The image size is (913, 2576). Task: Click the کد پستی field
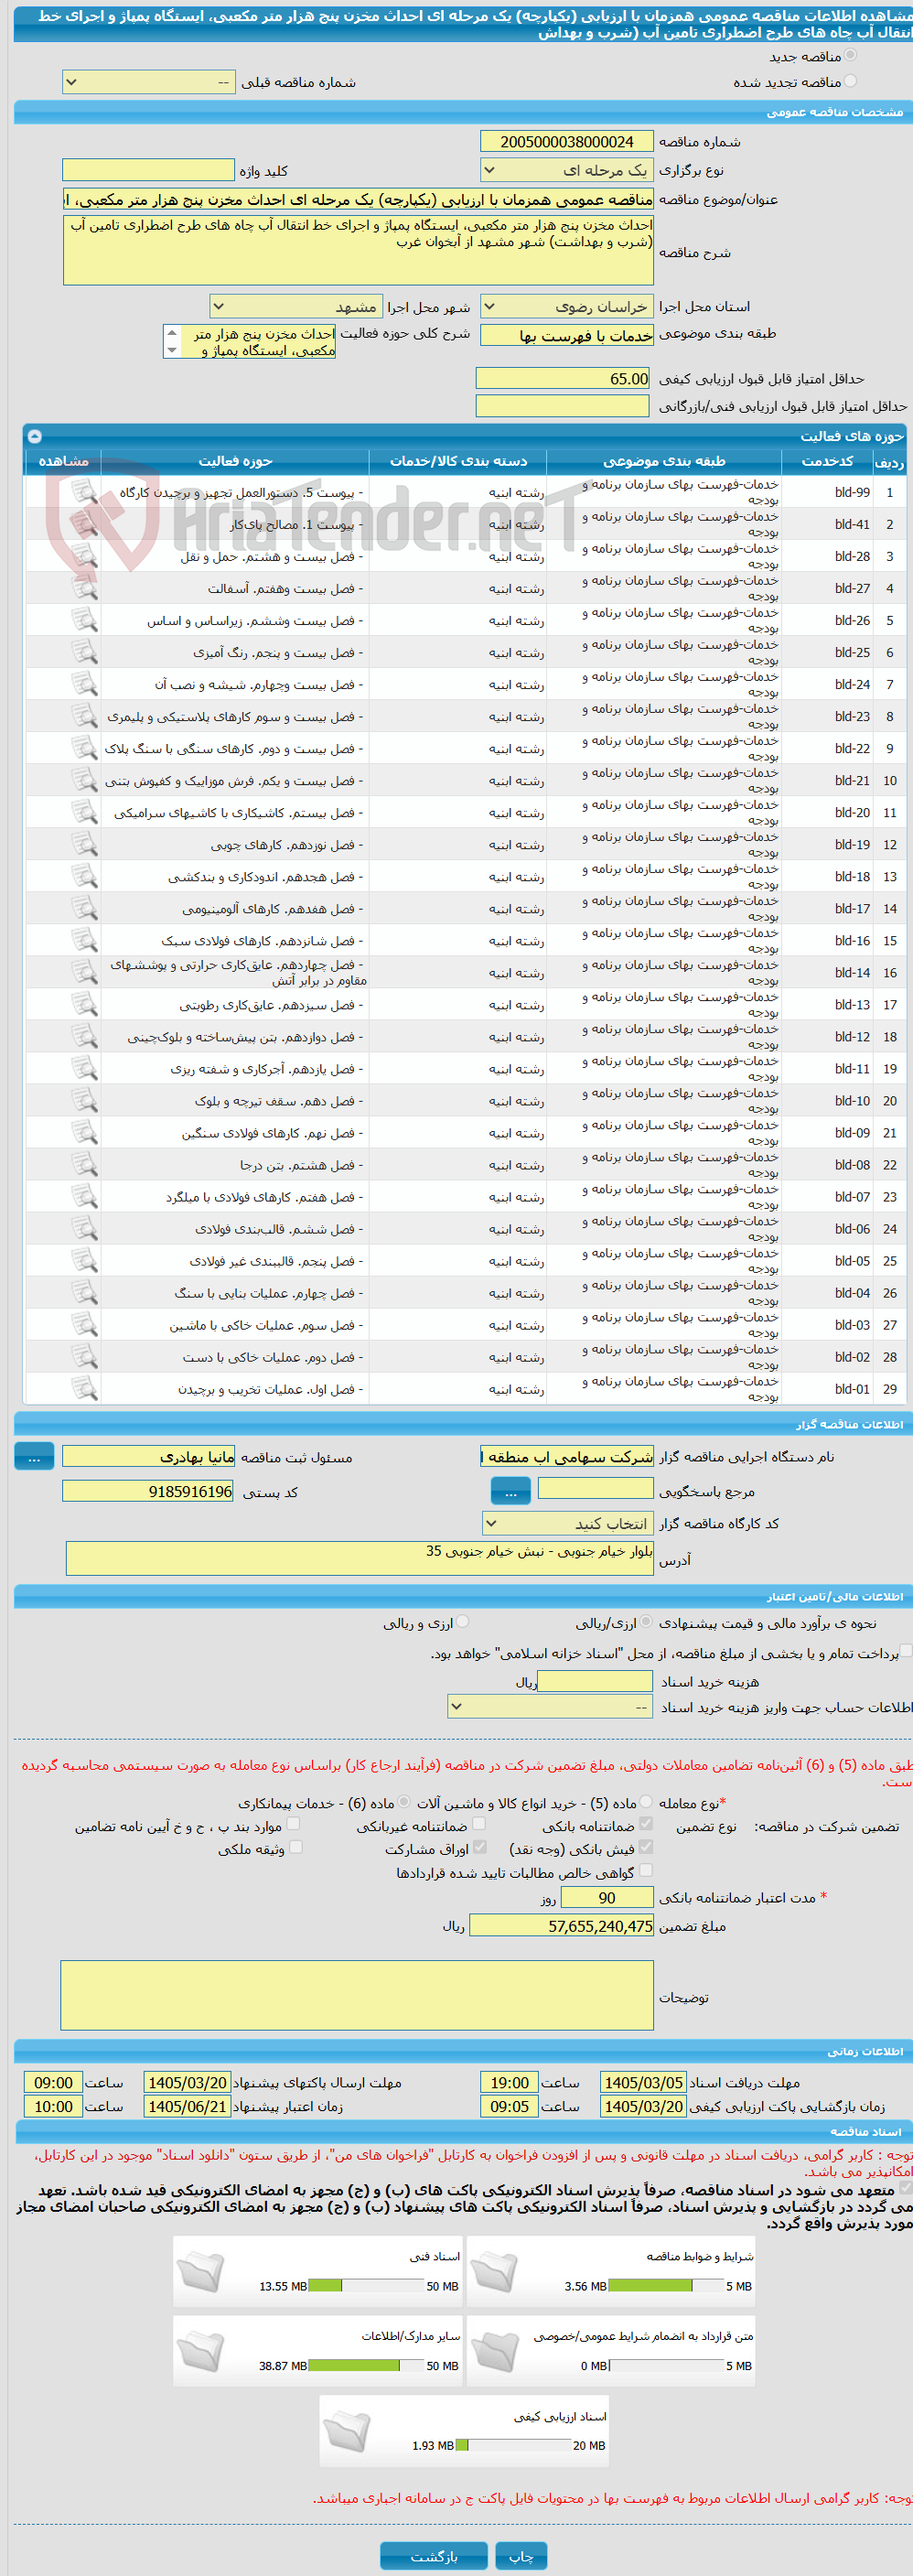148,1491
